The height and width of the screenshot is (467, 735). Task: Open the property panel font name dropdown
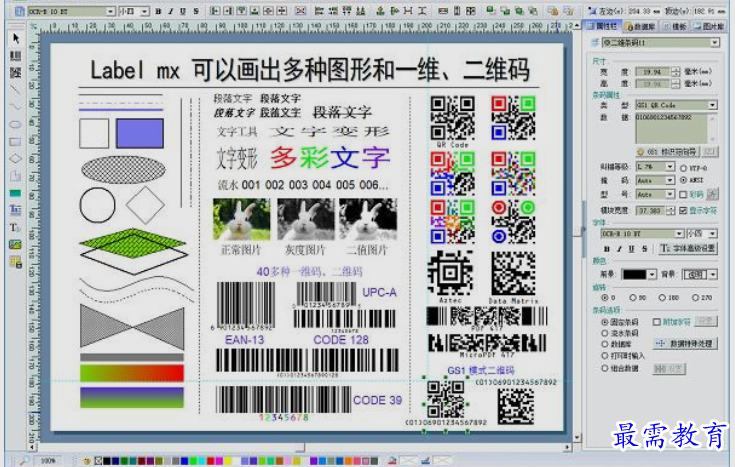point(679,234)
